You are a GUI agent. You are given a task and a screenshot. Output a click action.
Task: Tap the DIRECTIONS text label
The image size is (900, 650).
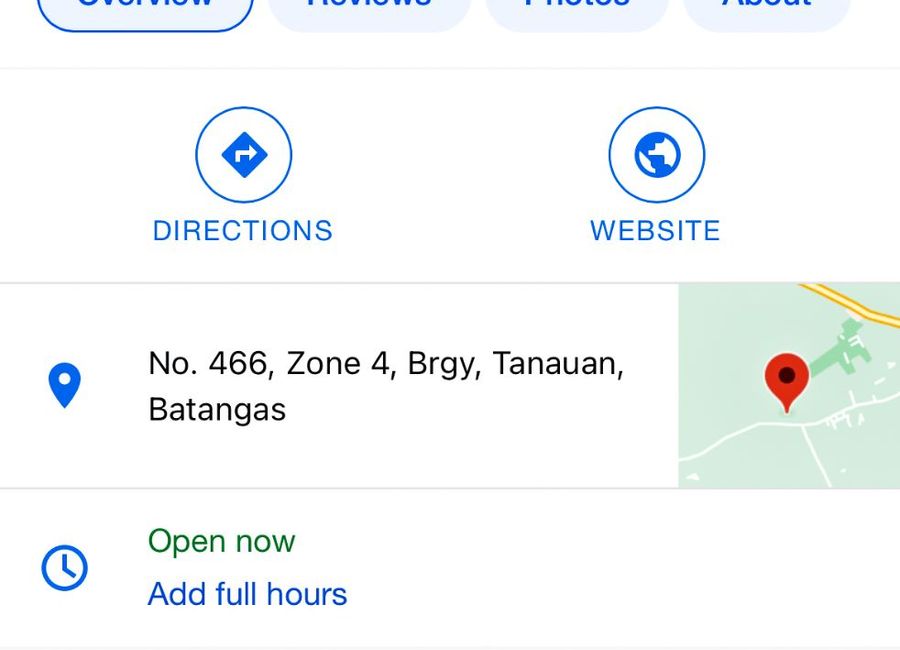[243, 231]
